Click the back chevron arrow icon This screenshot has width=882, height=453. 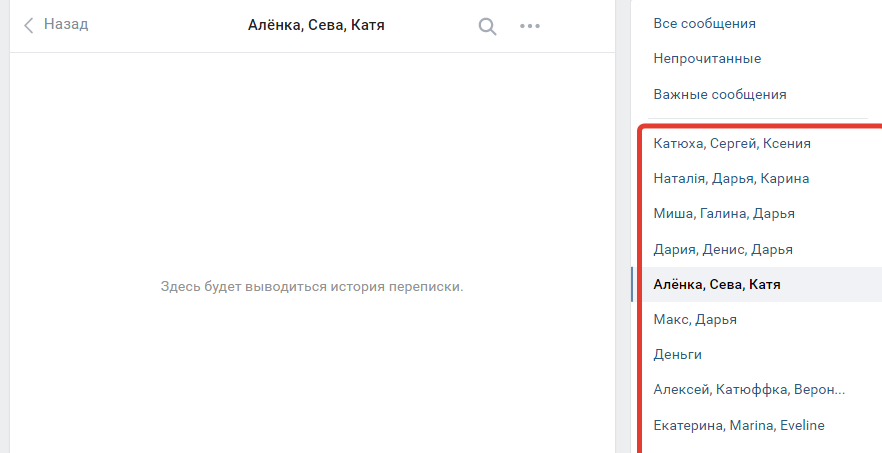[28, 25]
